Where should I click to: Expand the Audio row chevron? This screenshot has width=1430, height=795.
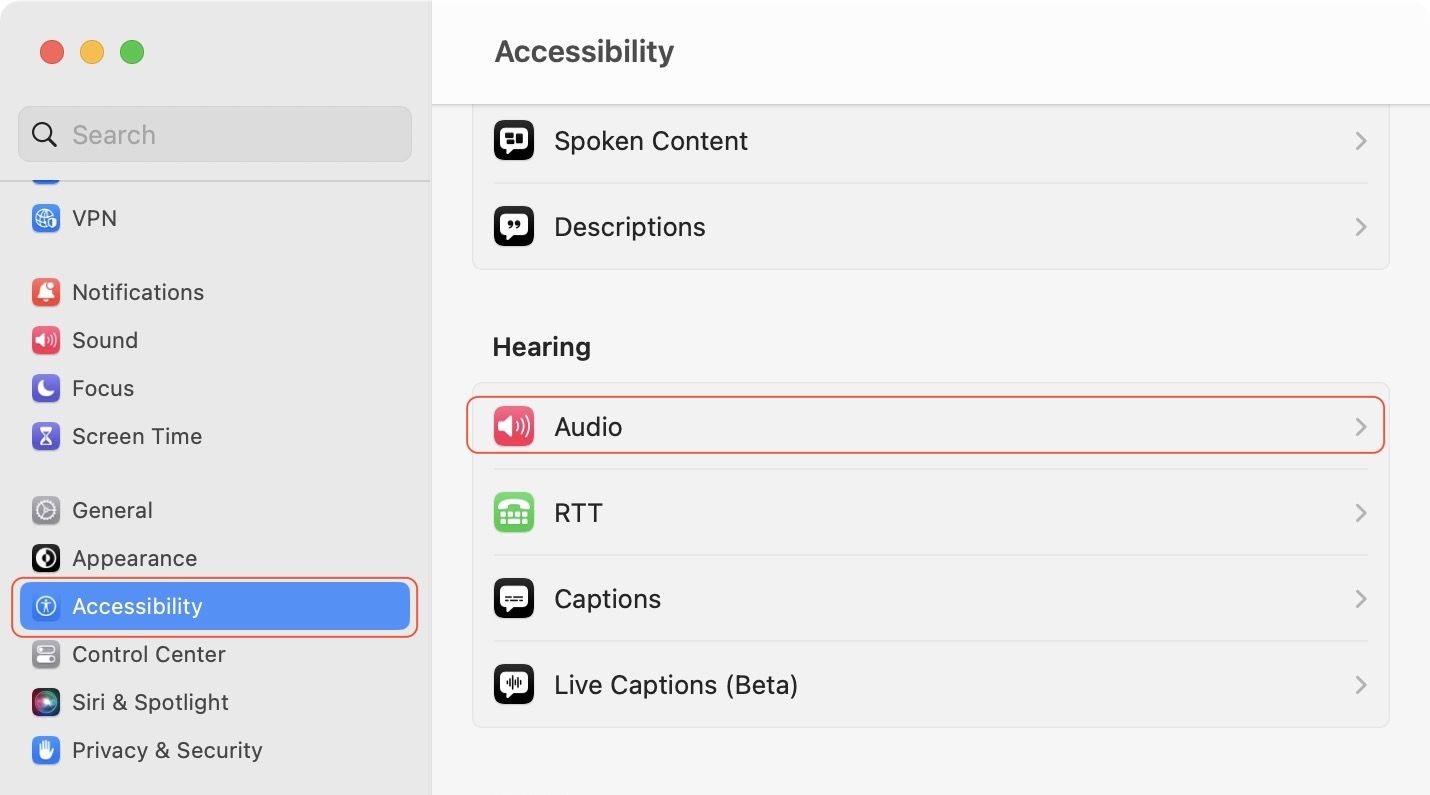(1360, 427)
